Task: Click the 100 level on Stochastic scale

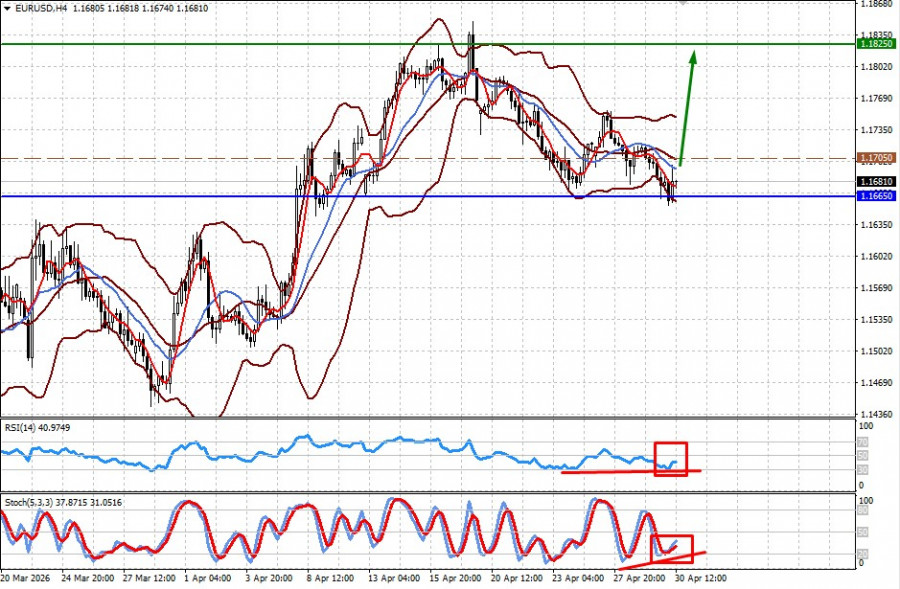Action: 866,501
